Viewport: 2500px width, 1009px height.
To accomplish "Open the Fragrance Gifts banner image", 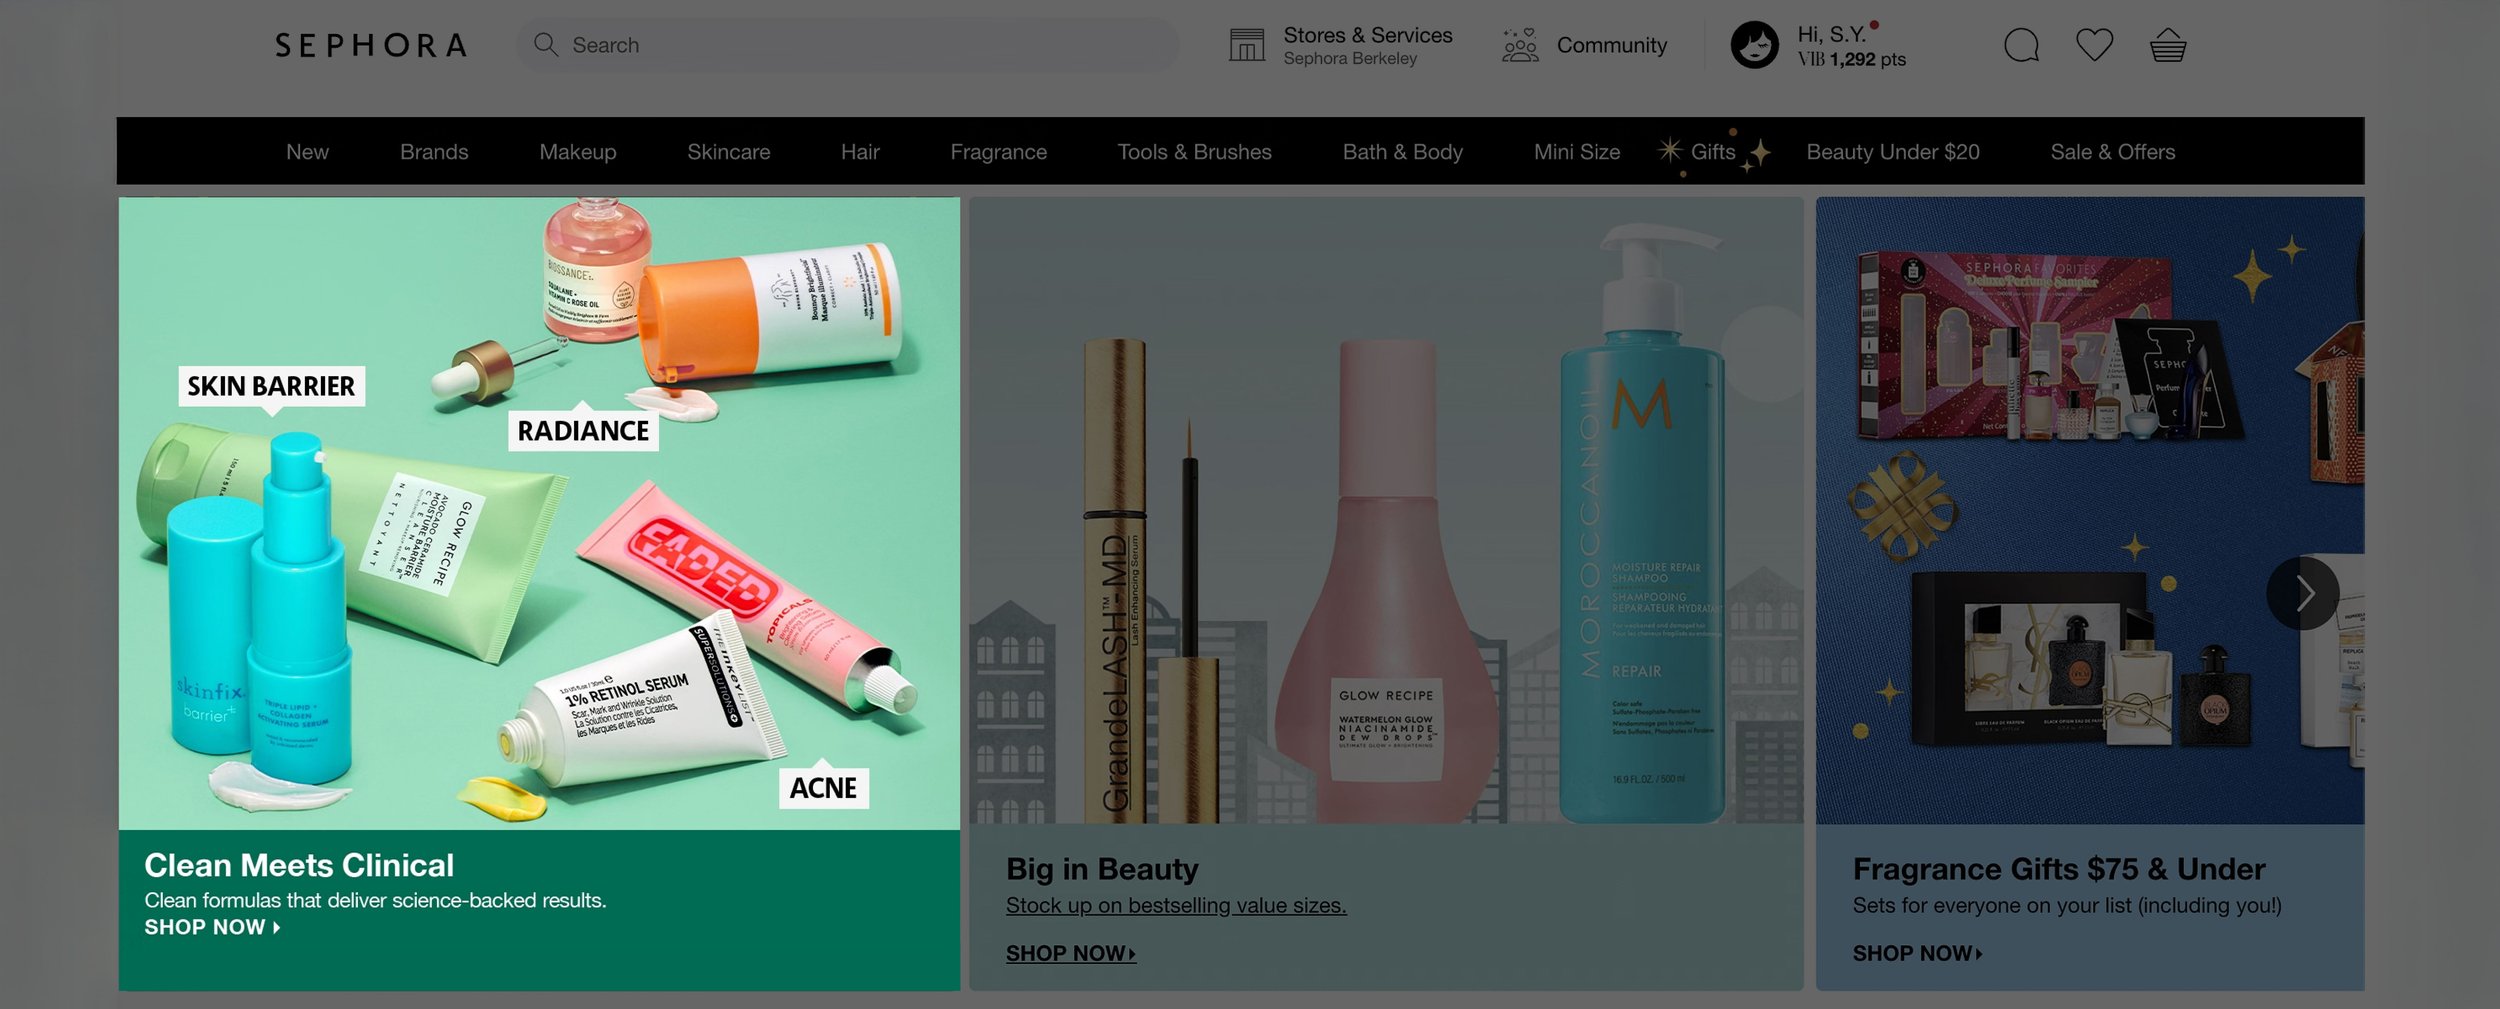I will (x=2090, y=510).
